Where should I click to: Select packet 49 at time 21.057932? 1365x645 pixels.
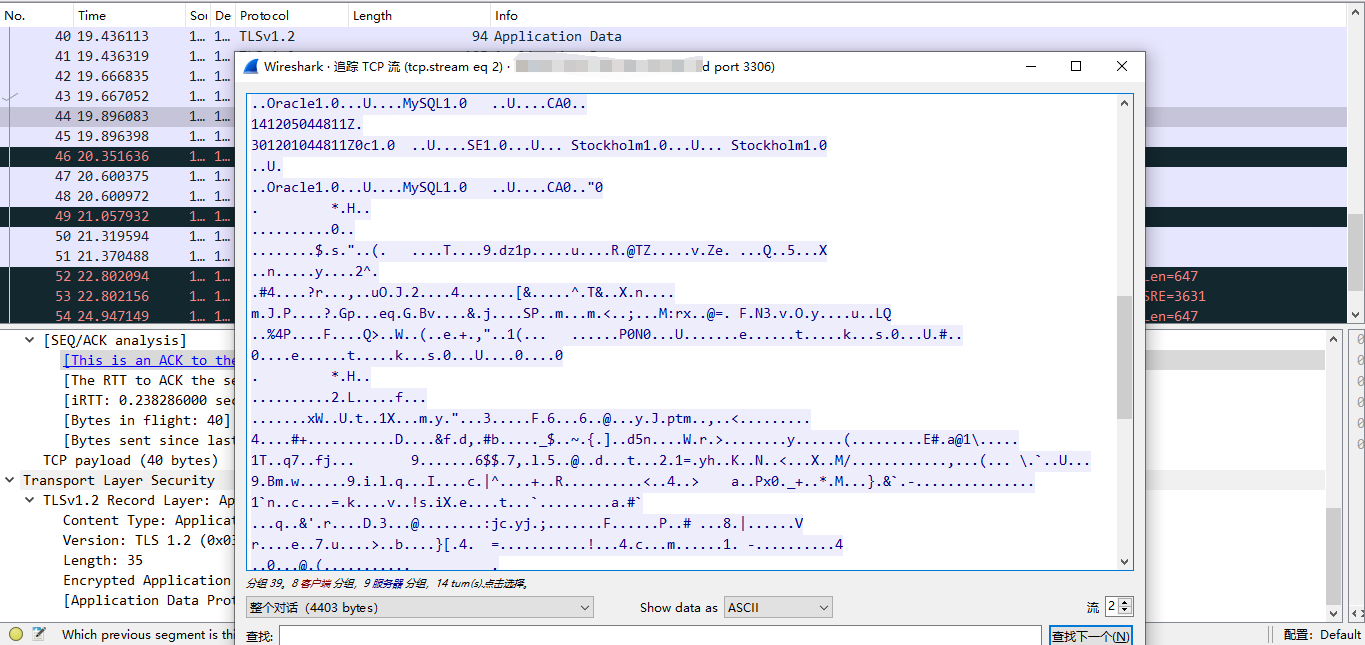[x=118, y=216]
